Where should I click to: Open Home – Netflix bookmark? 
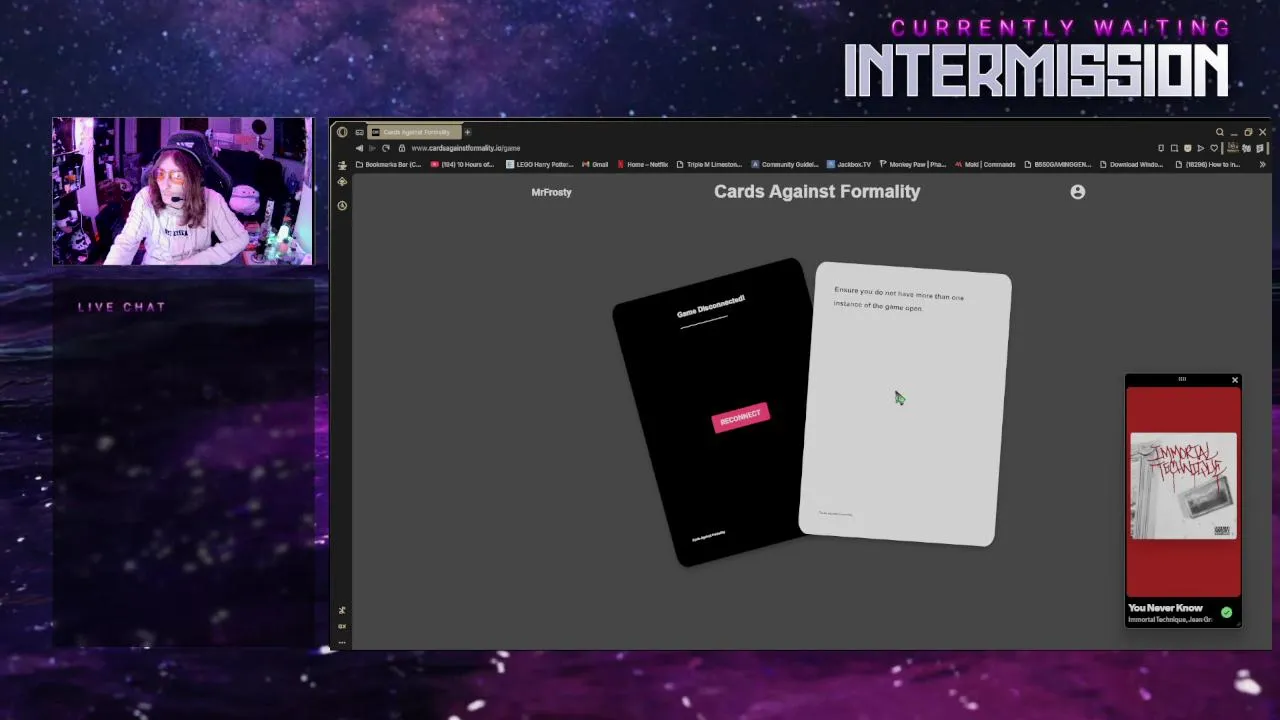click(x=642, y=165)
